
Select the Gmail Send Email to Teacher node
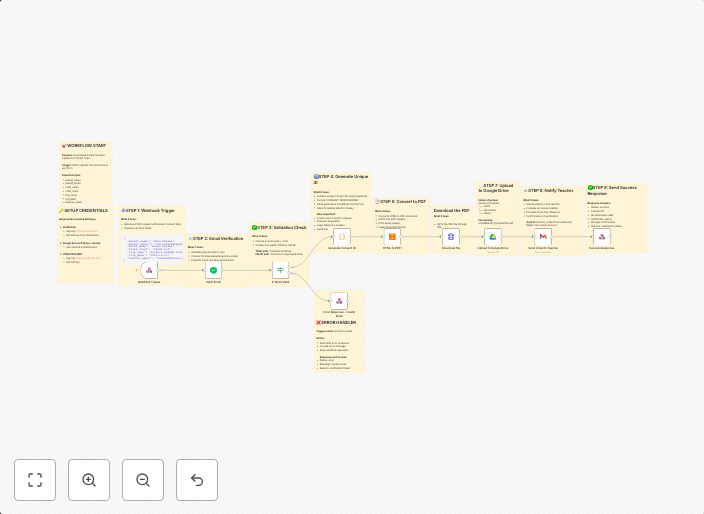coord(543,237)
